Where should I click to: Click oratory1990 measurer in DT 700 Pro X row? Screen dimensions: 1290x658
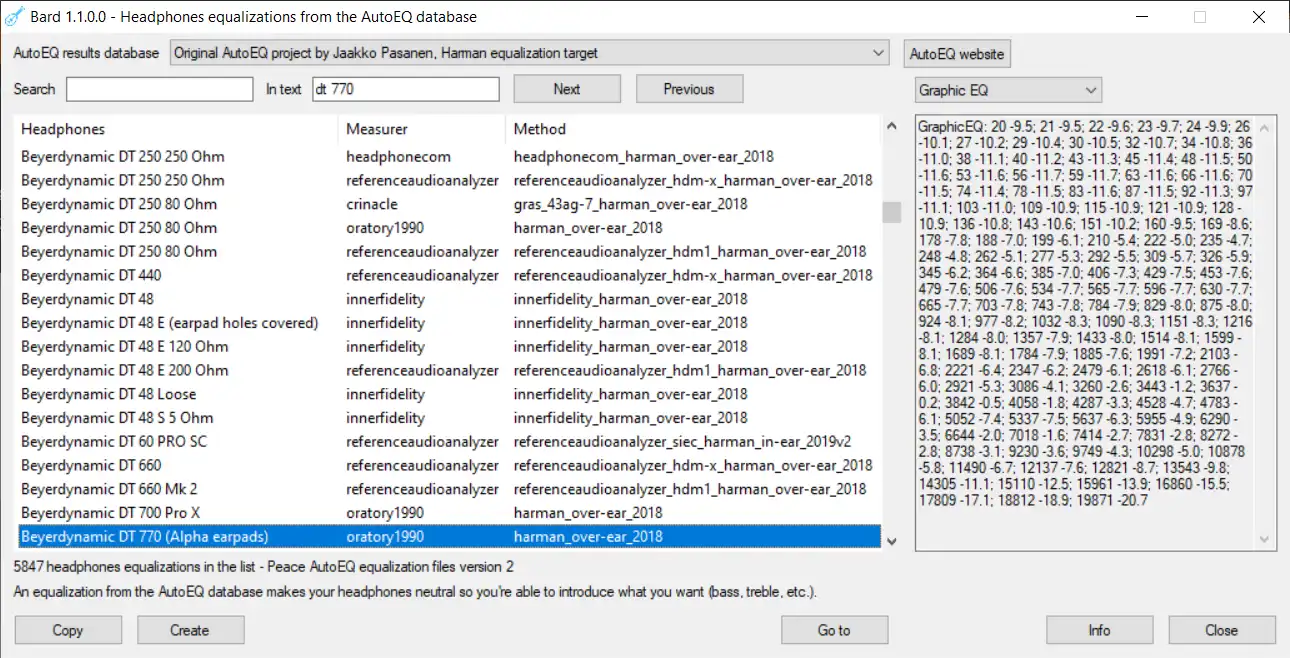[385, 513]
